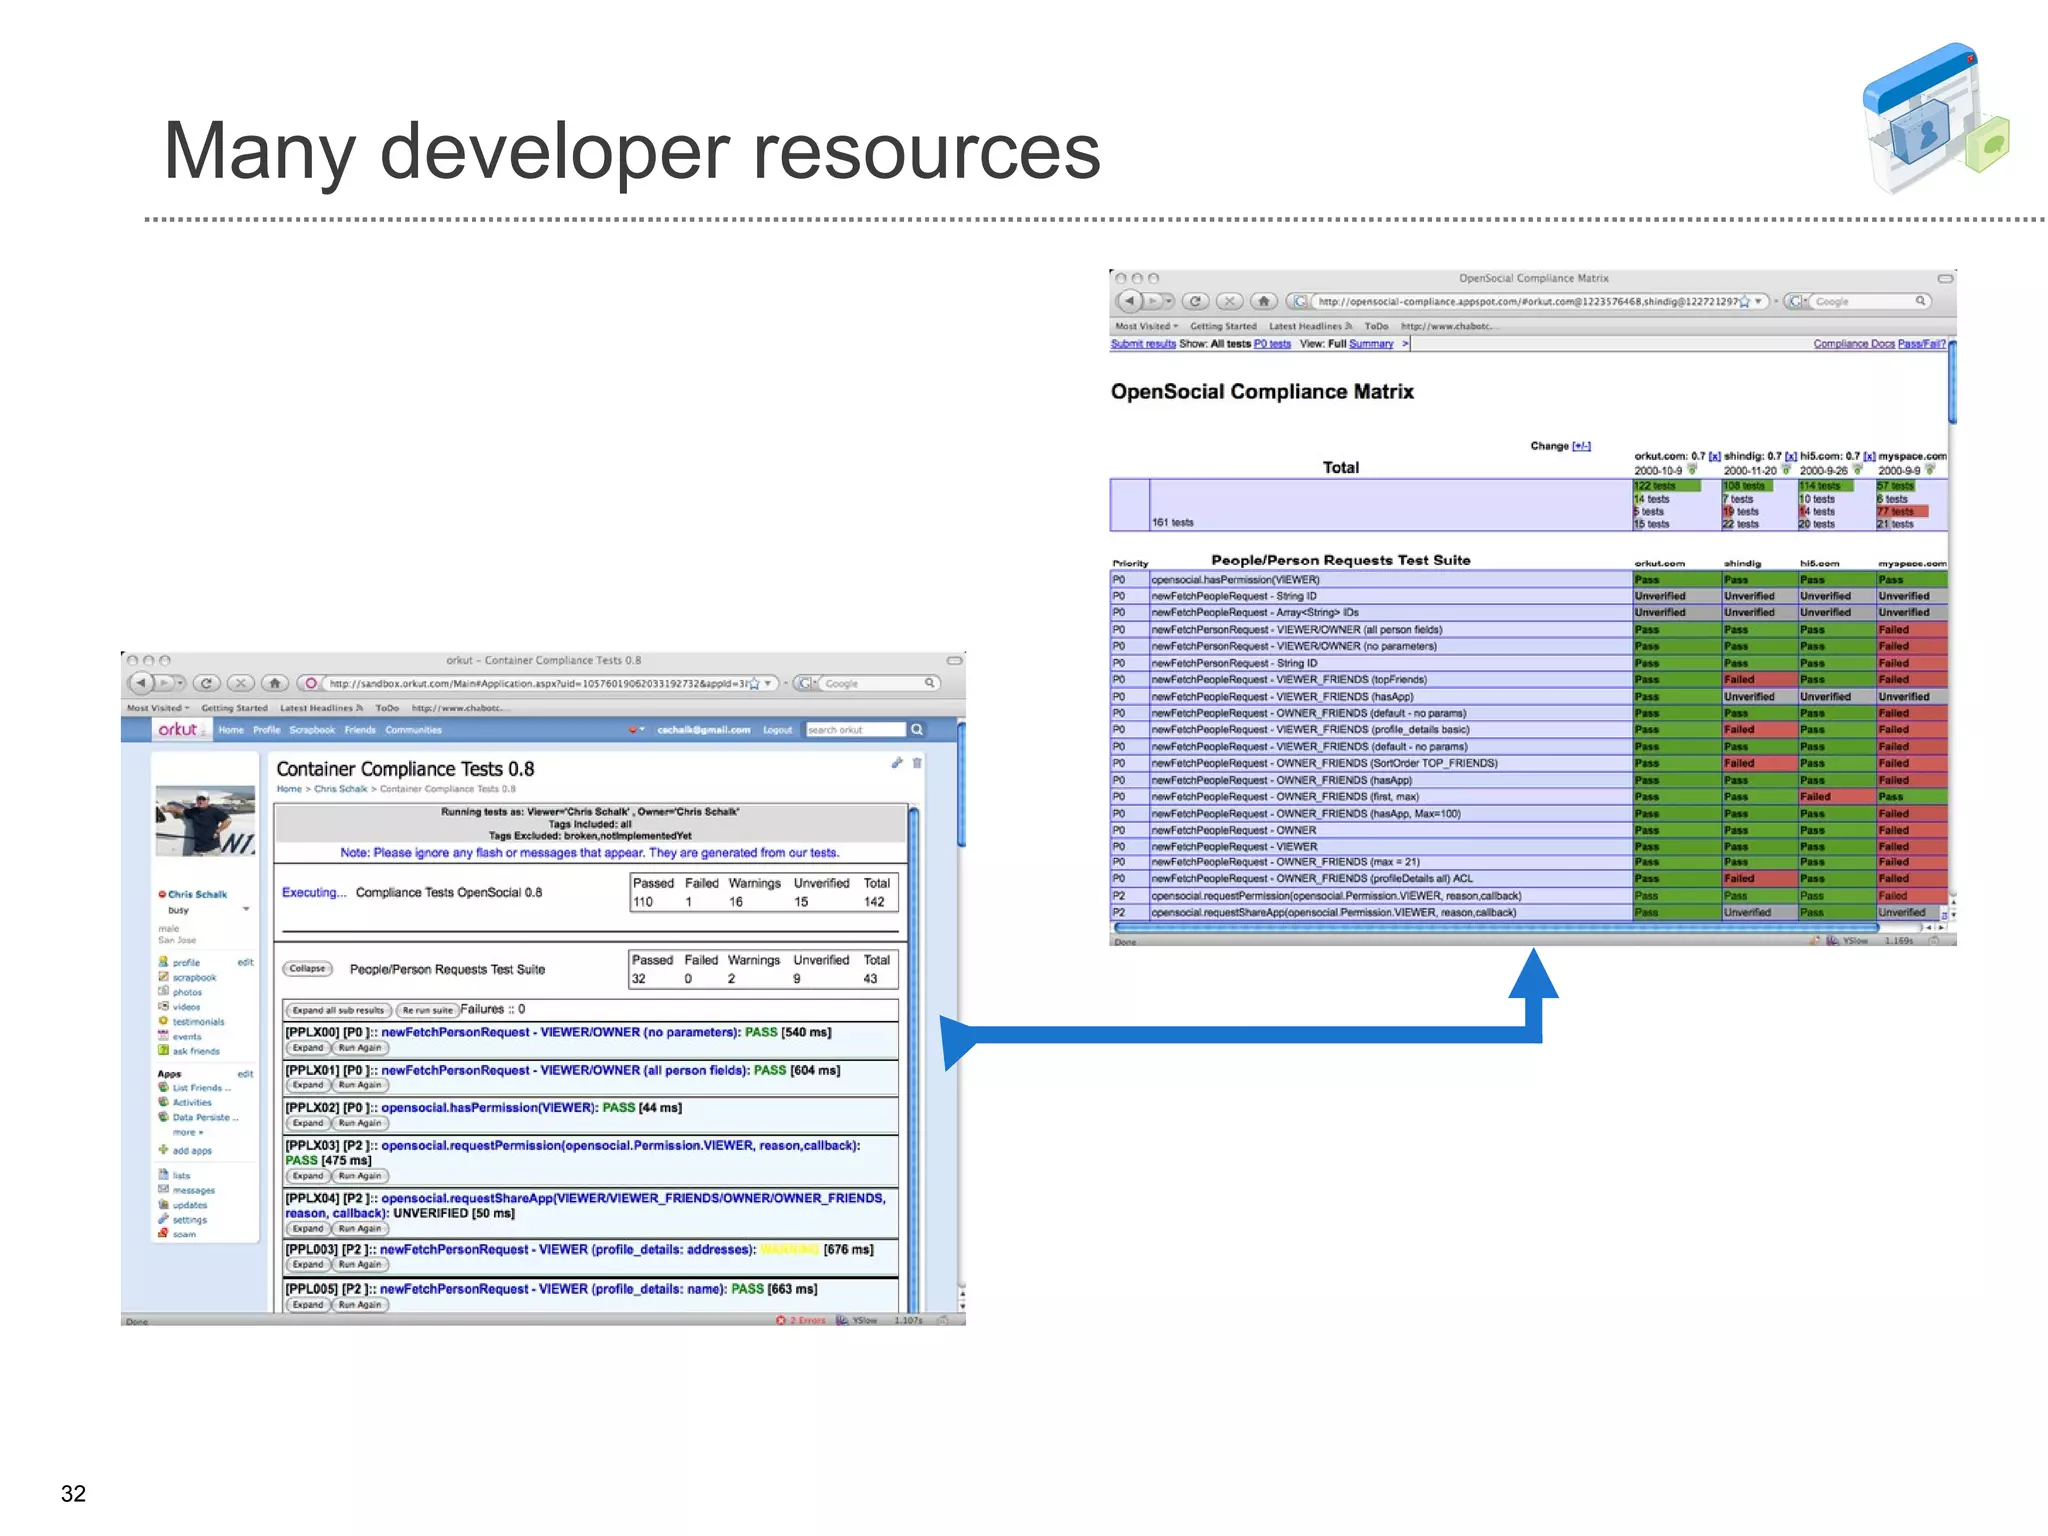Click the edit link next to profile
2048x1536 pixels.
[x=245, y=963]
